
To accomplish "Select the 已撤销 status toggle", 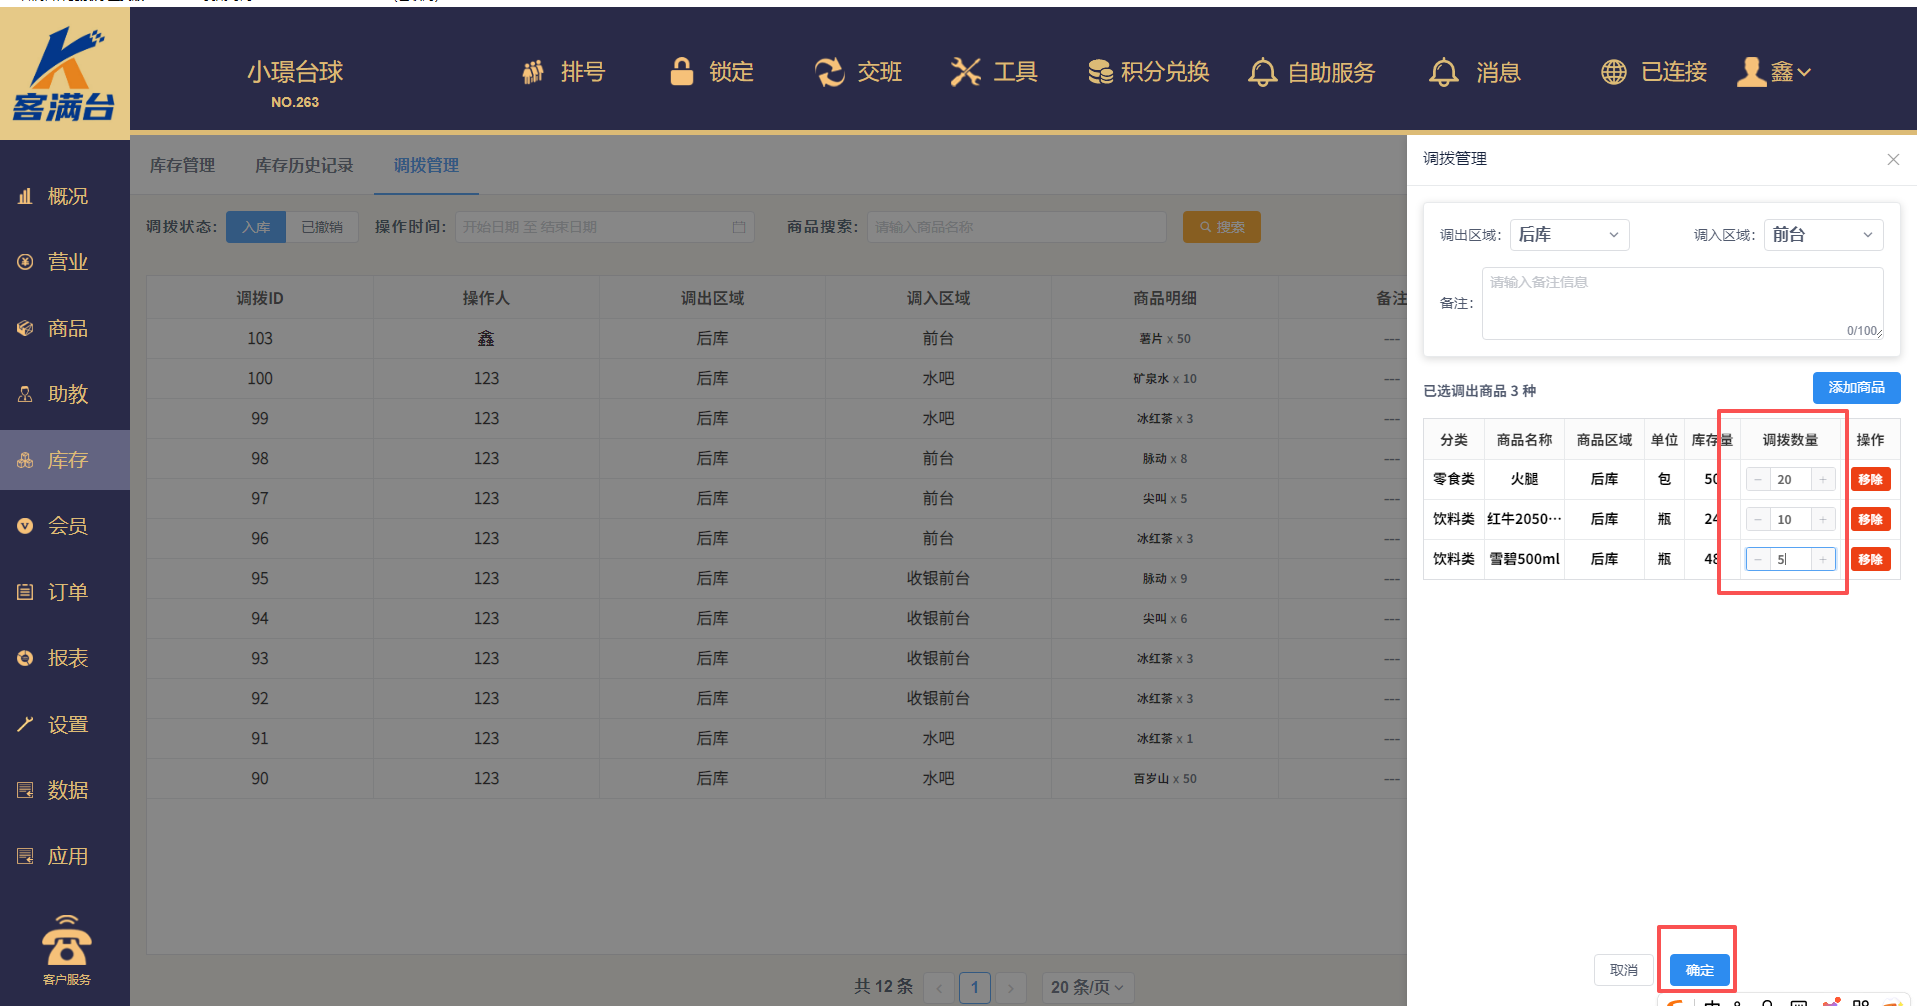I will [x=322, y=227].
